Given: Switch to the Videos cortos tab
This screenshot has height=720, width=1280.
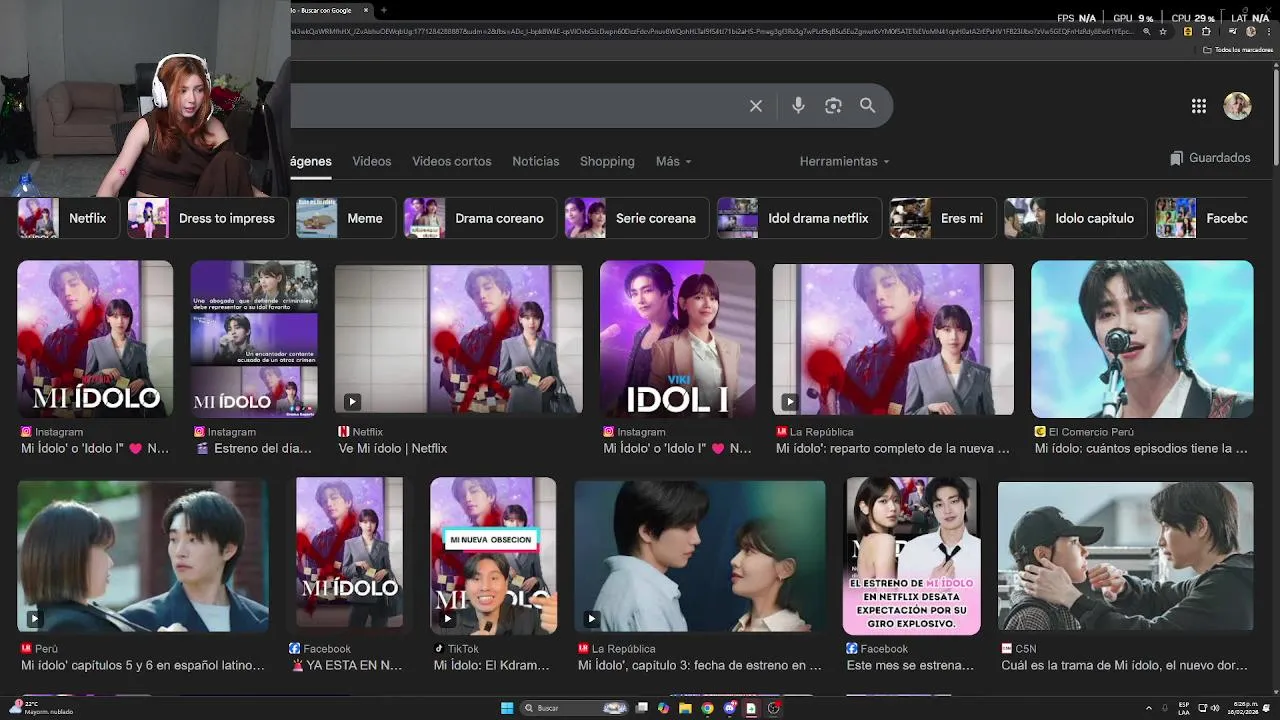Looking at the screenshot, I should 452,161.
